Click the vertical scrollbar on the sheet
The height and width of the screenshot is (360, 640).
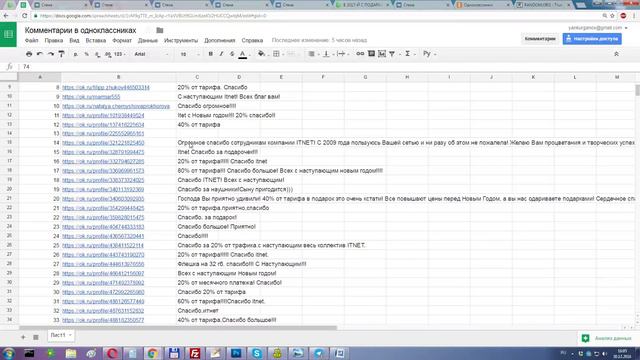[637, 90]
